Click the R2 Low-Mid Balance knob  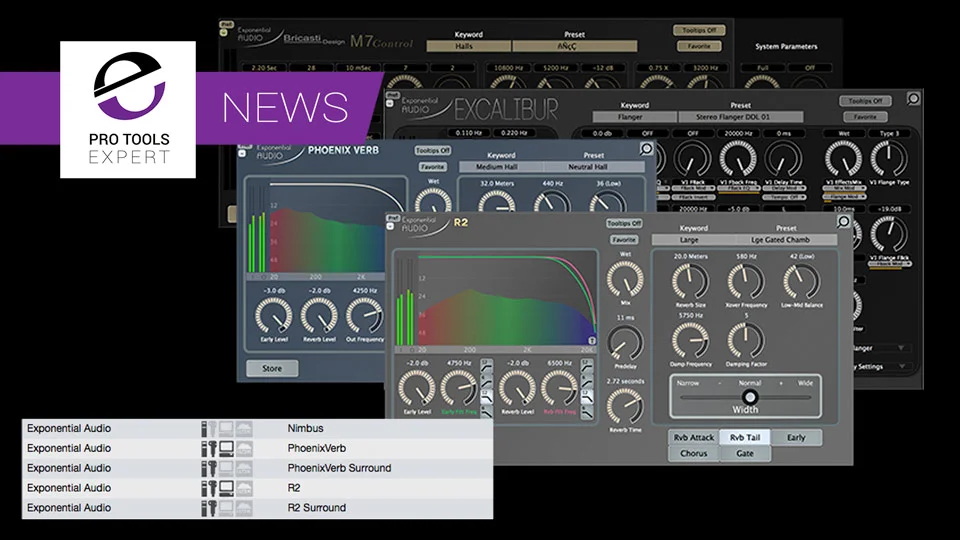[x=801, y=282]
